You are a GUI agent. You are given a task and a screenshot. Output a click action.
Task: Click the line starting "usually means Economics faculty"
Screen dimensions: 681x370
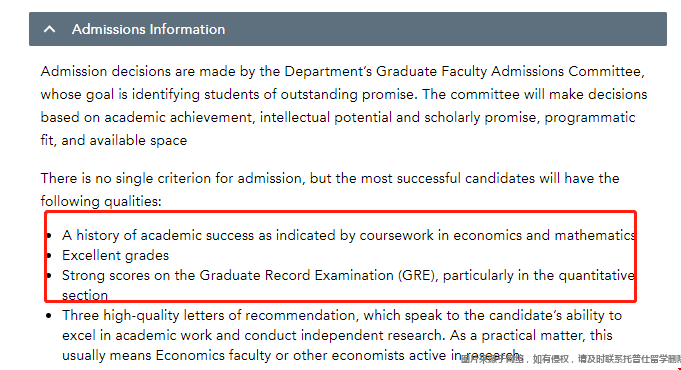(x=291, y=355)
